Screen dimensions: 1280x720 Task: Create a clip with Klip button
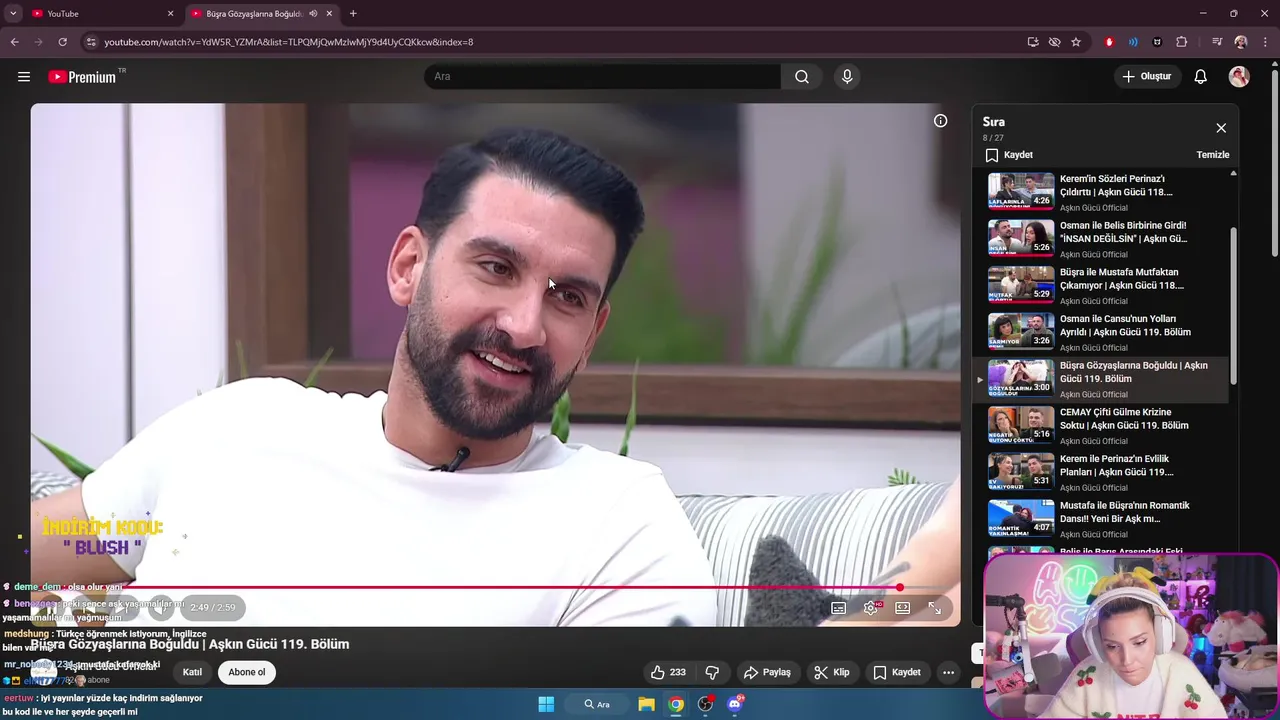[832, 672]
